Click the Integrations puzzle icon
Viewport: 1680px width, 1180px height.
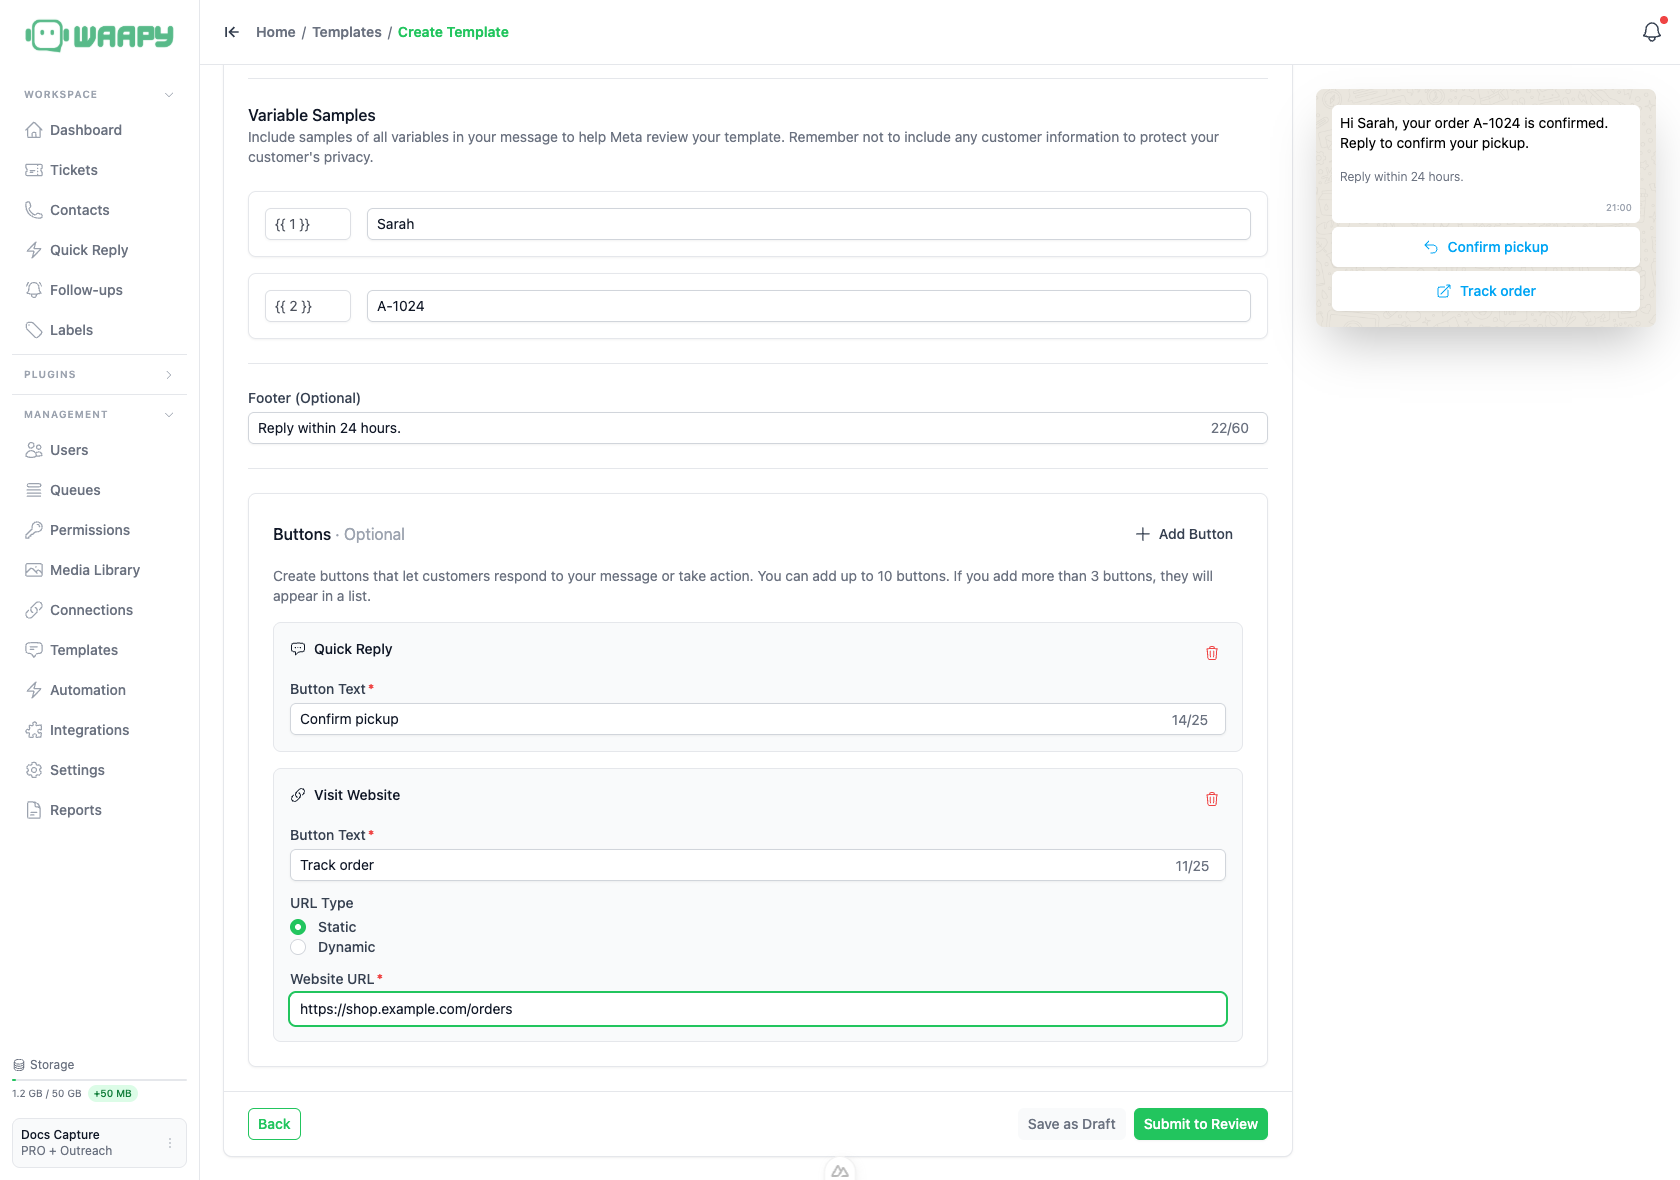(x=34, y=730)
